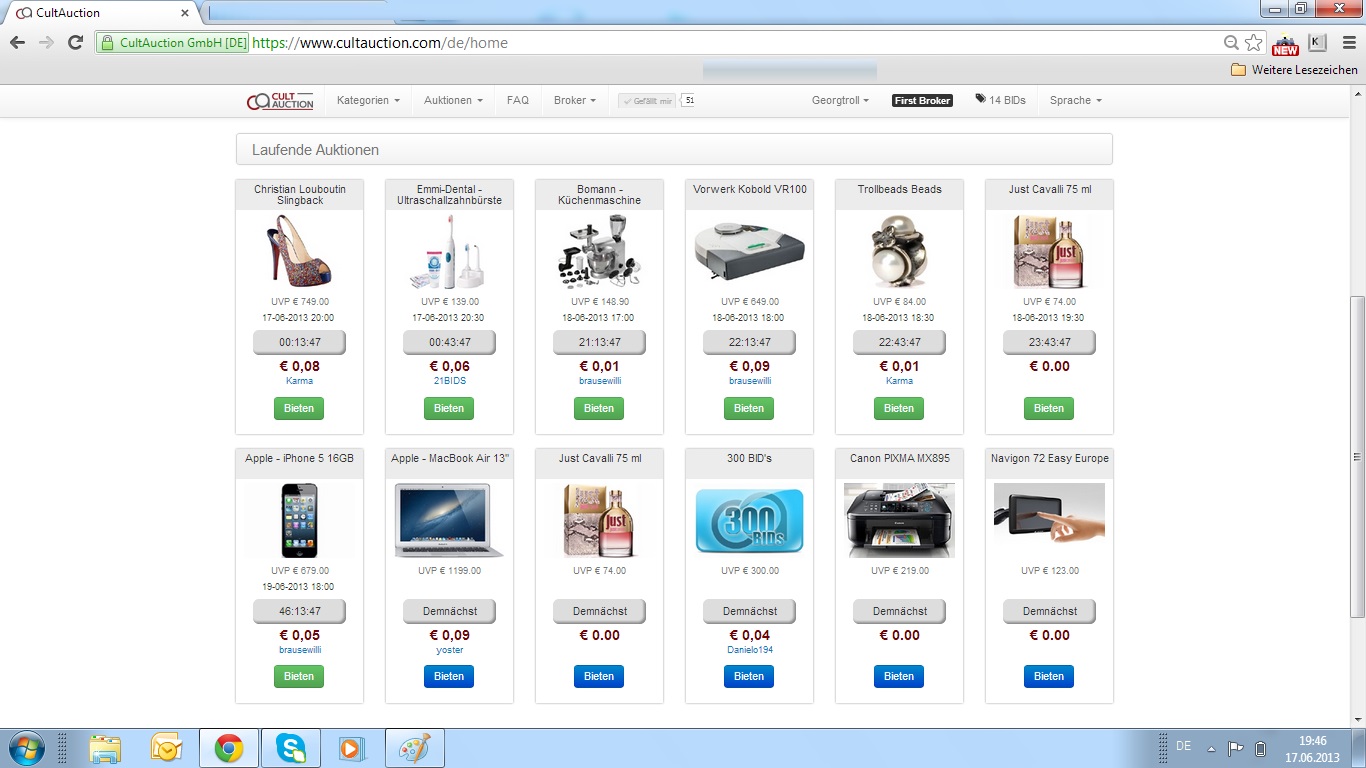Click the DE language indicator

pos(1184,746)
